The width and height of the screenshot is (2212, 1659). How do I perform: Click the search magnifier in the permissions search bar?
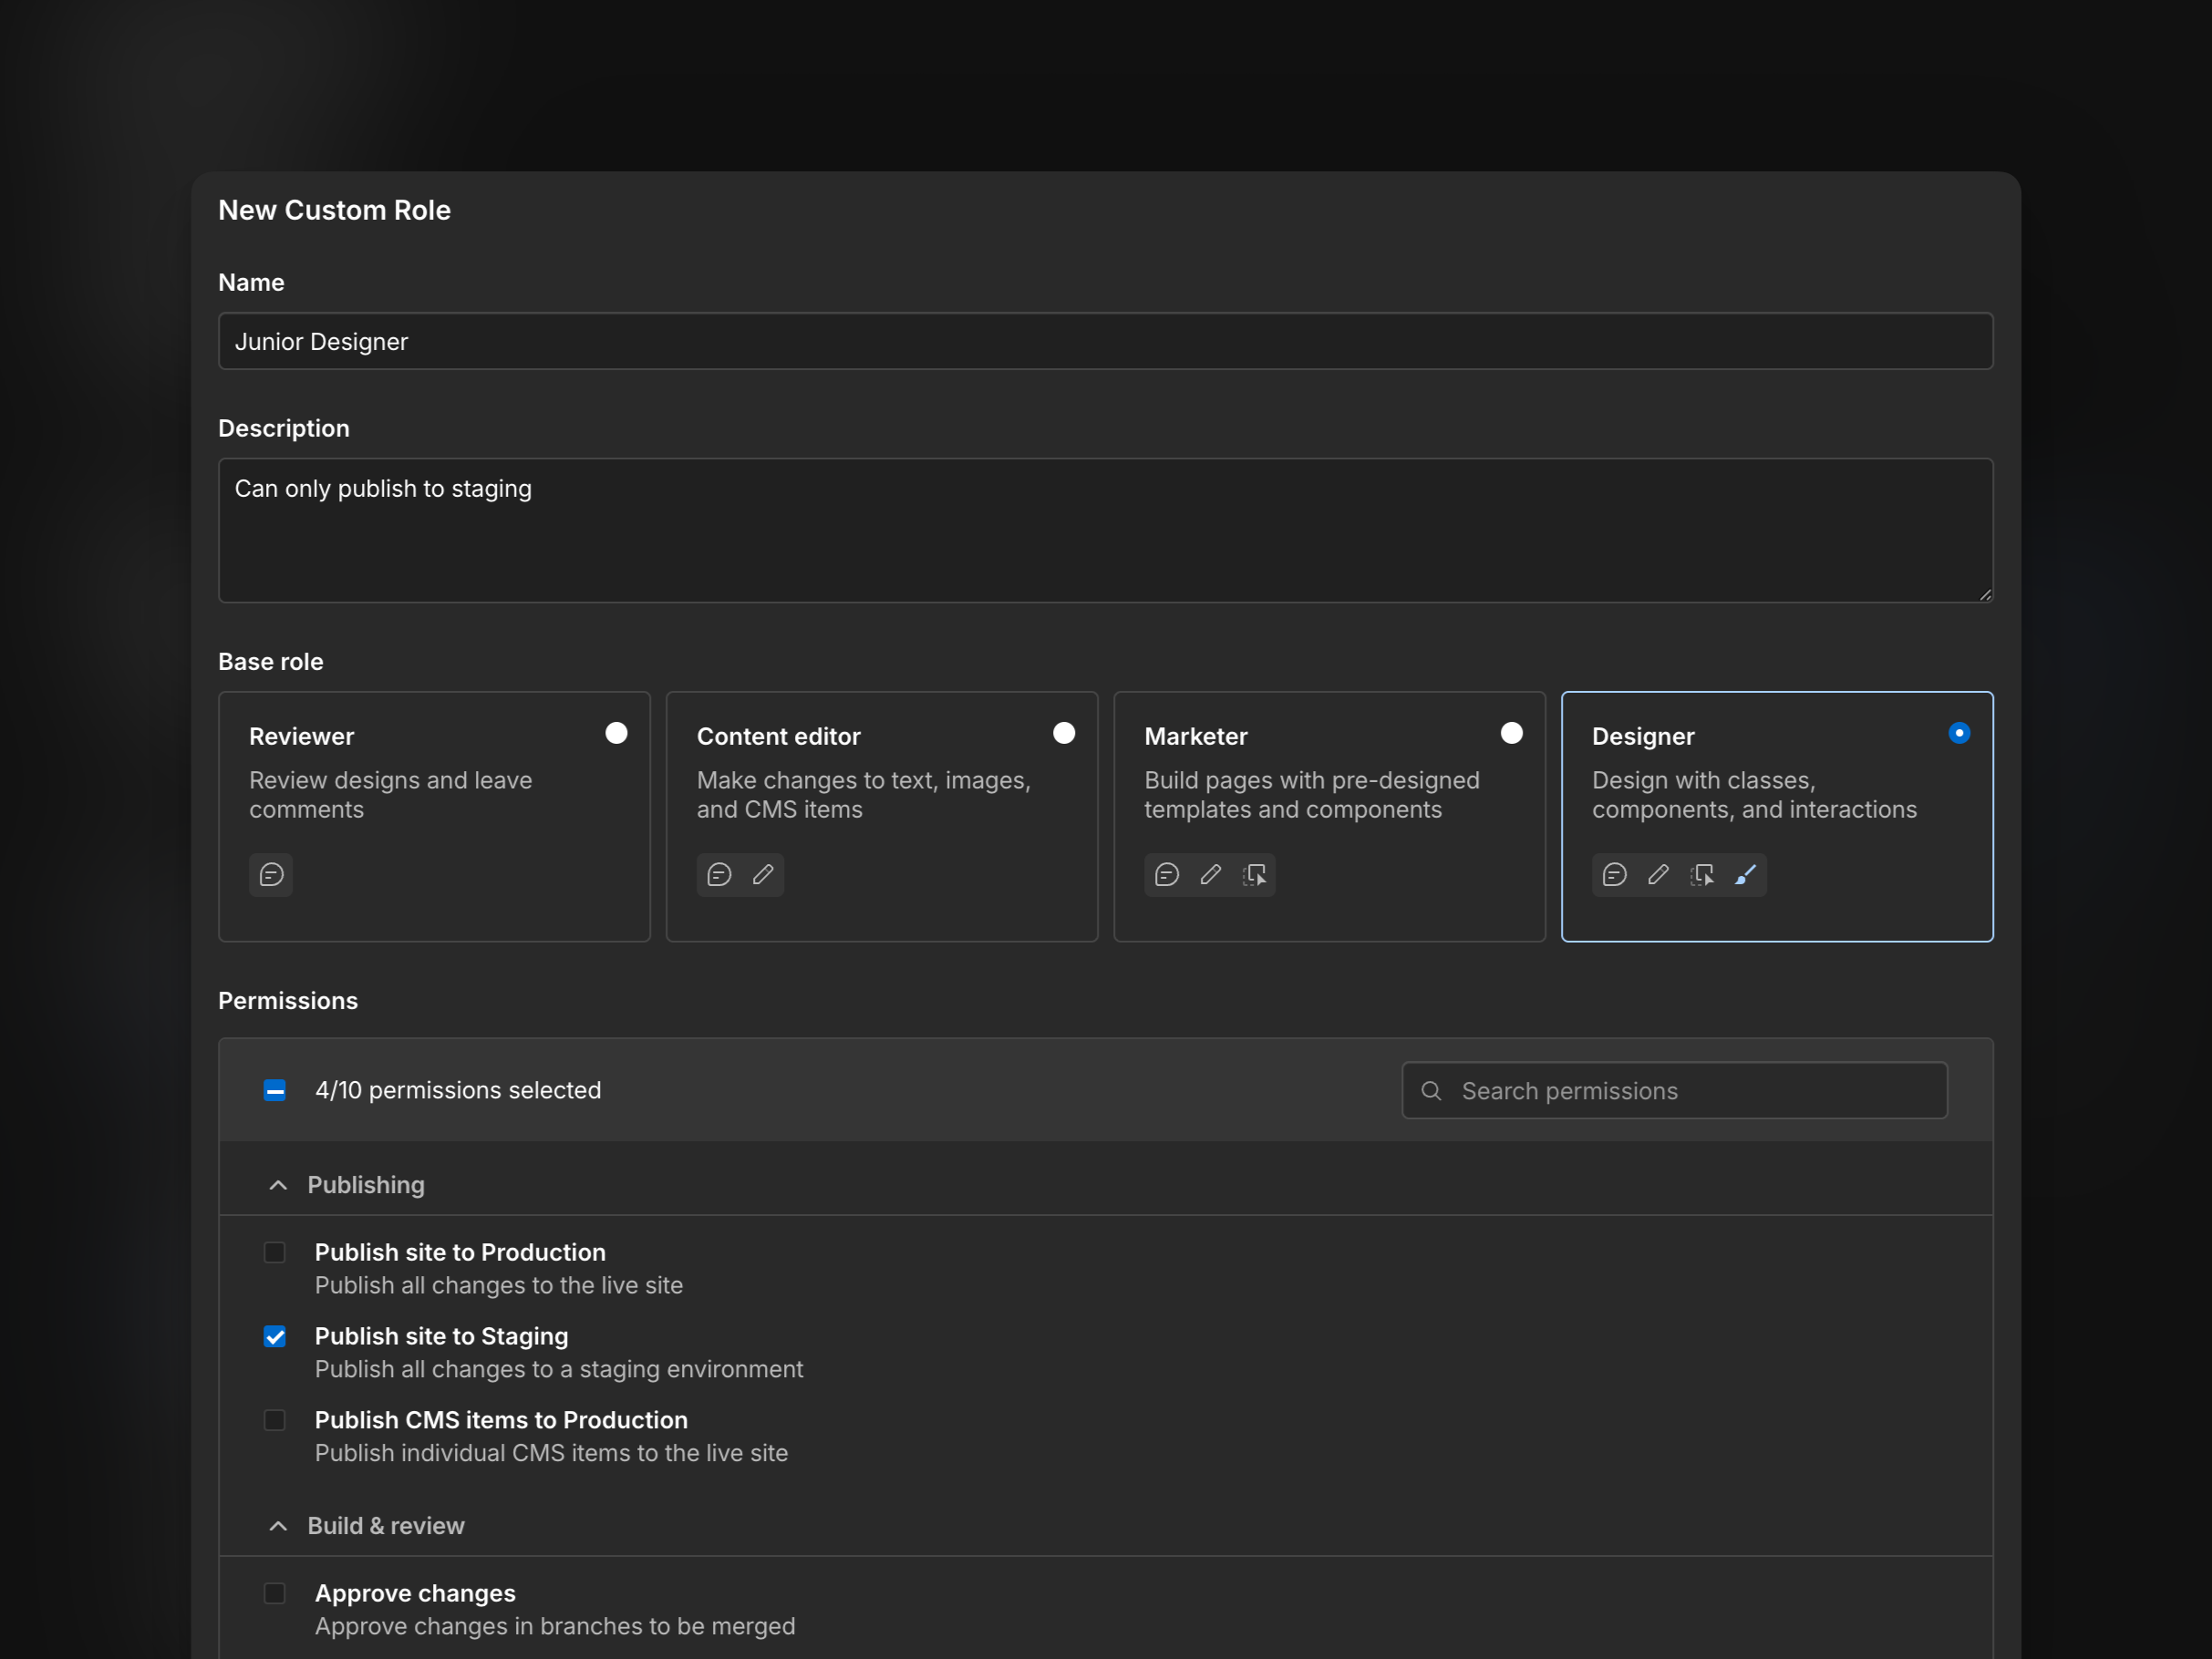(x=1432, y=1090)
